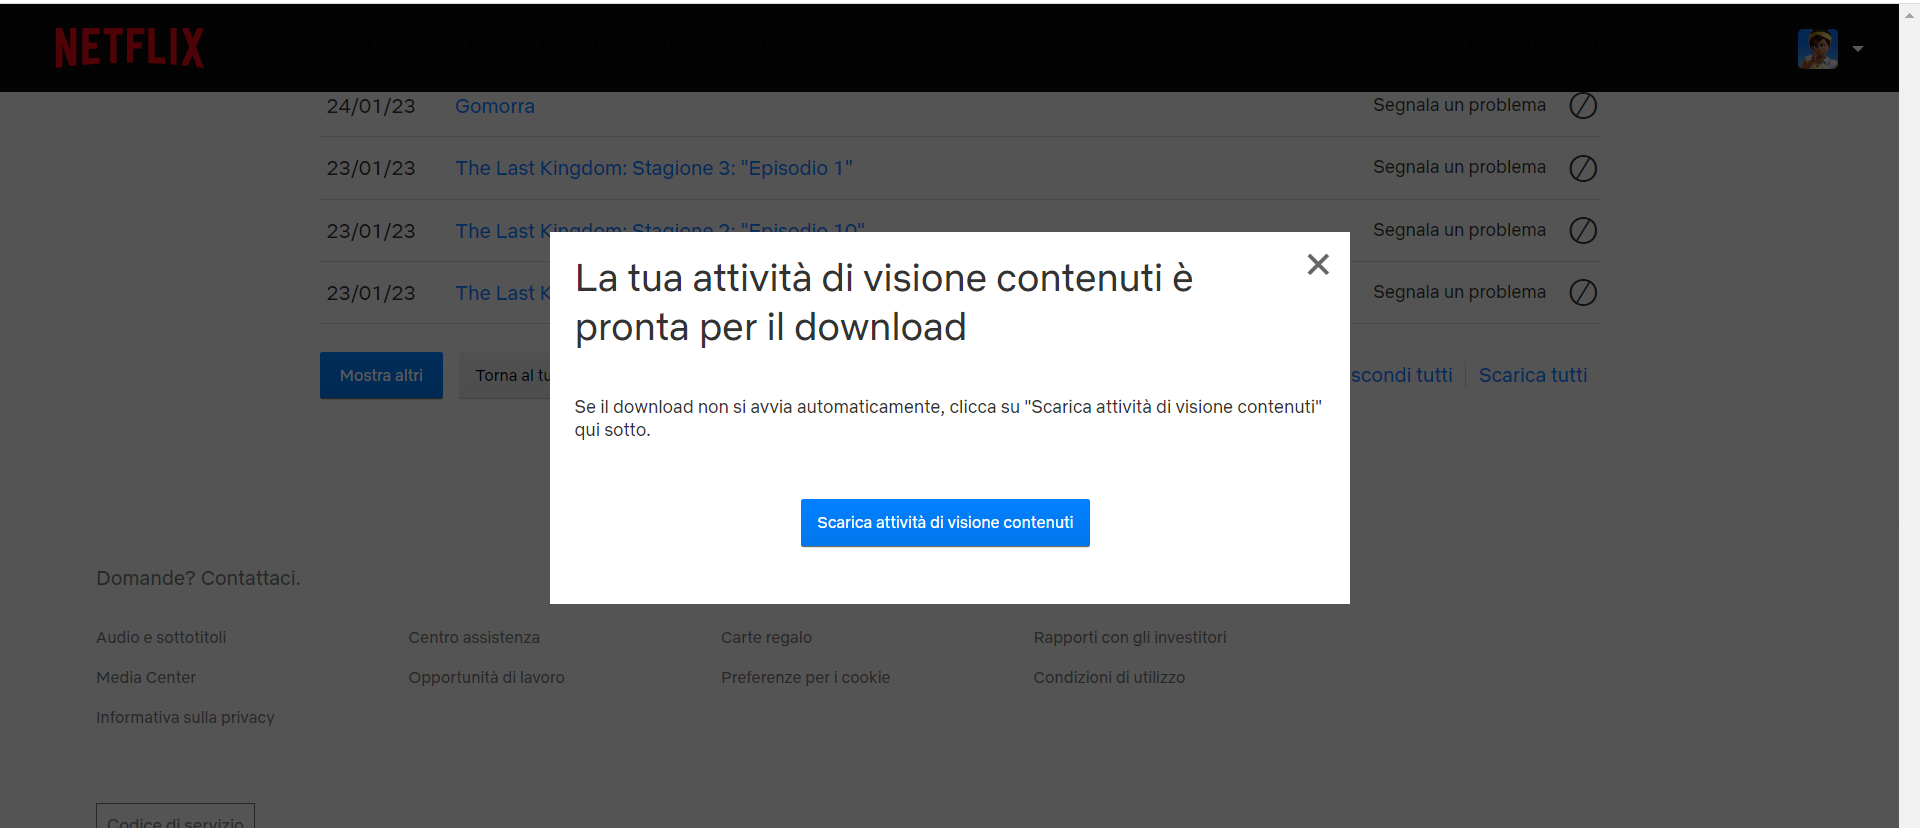This screenshot has height=828, width=1920.
Task: Open the profile avatar menu
Action: click(1817, 48)
